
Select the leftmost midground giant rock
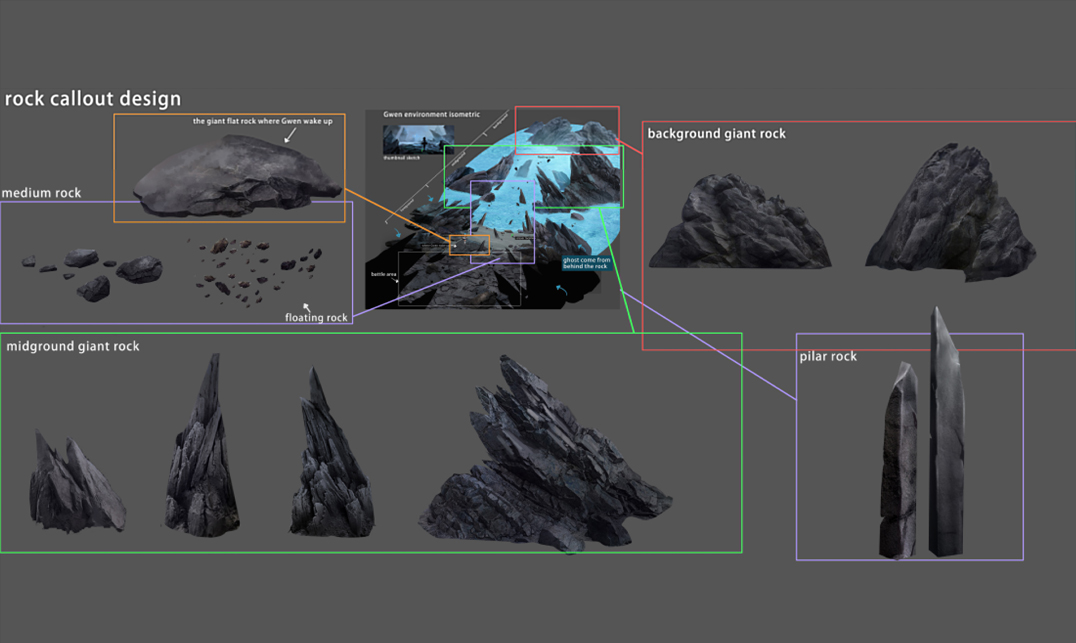76,484
